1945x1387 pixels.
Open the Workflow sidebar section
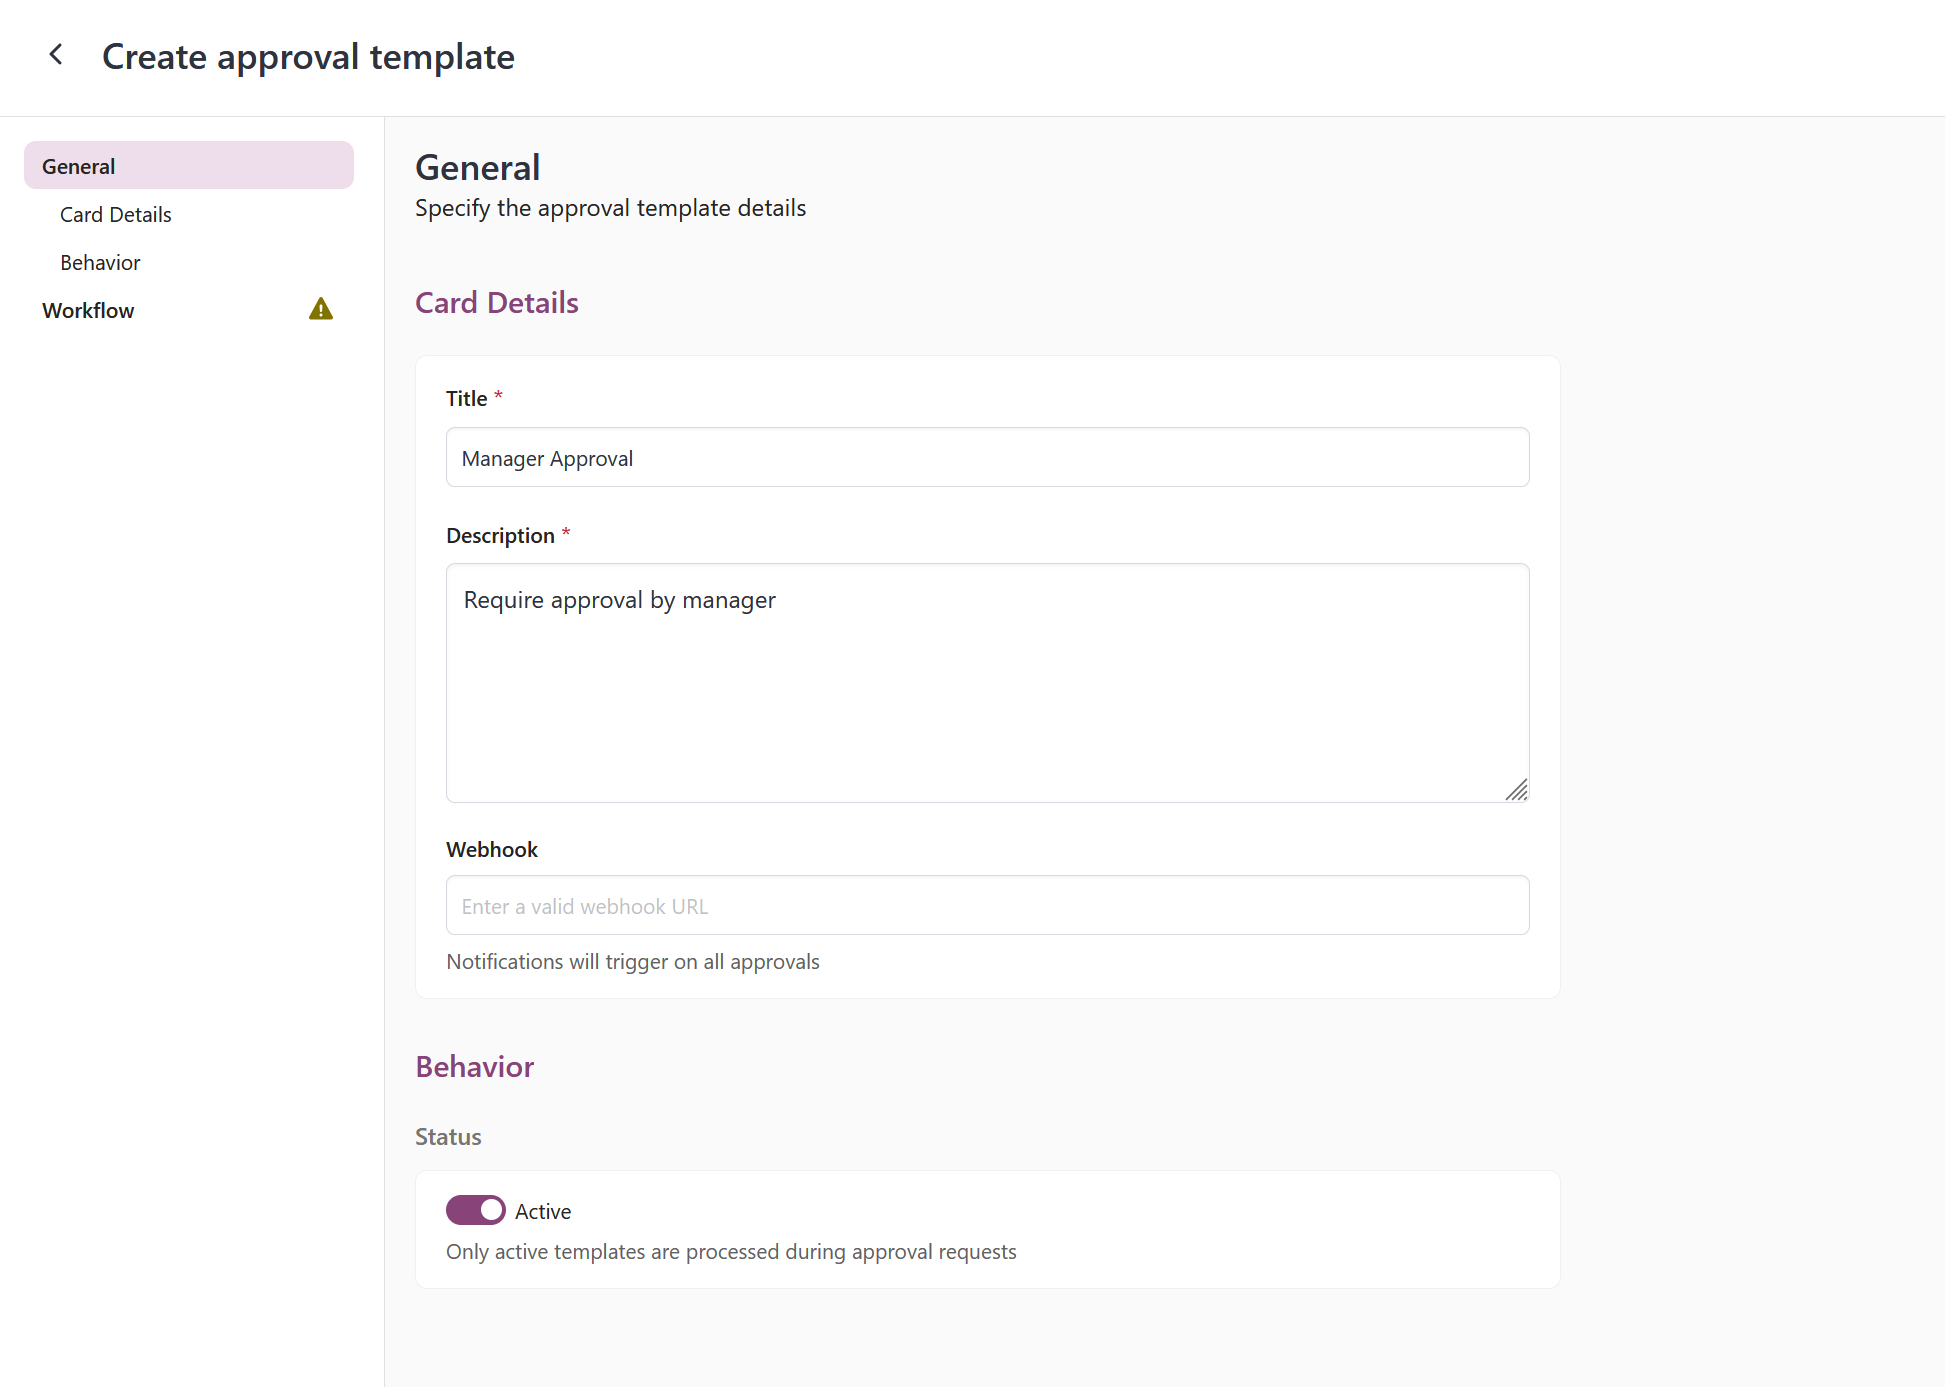pos(88,311)
